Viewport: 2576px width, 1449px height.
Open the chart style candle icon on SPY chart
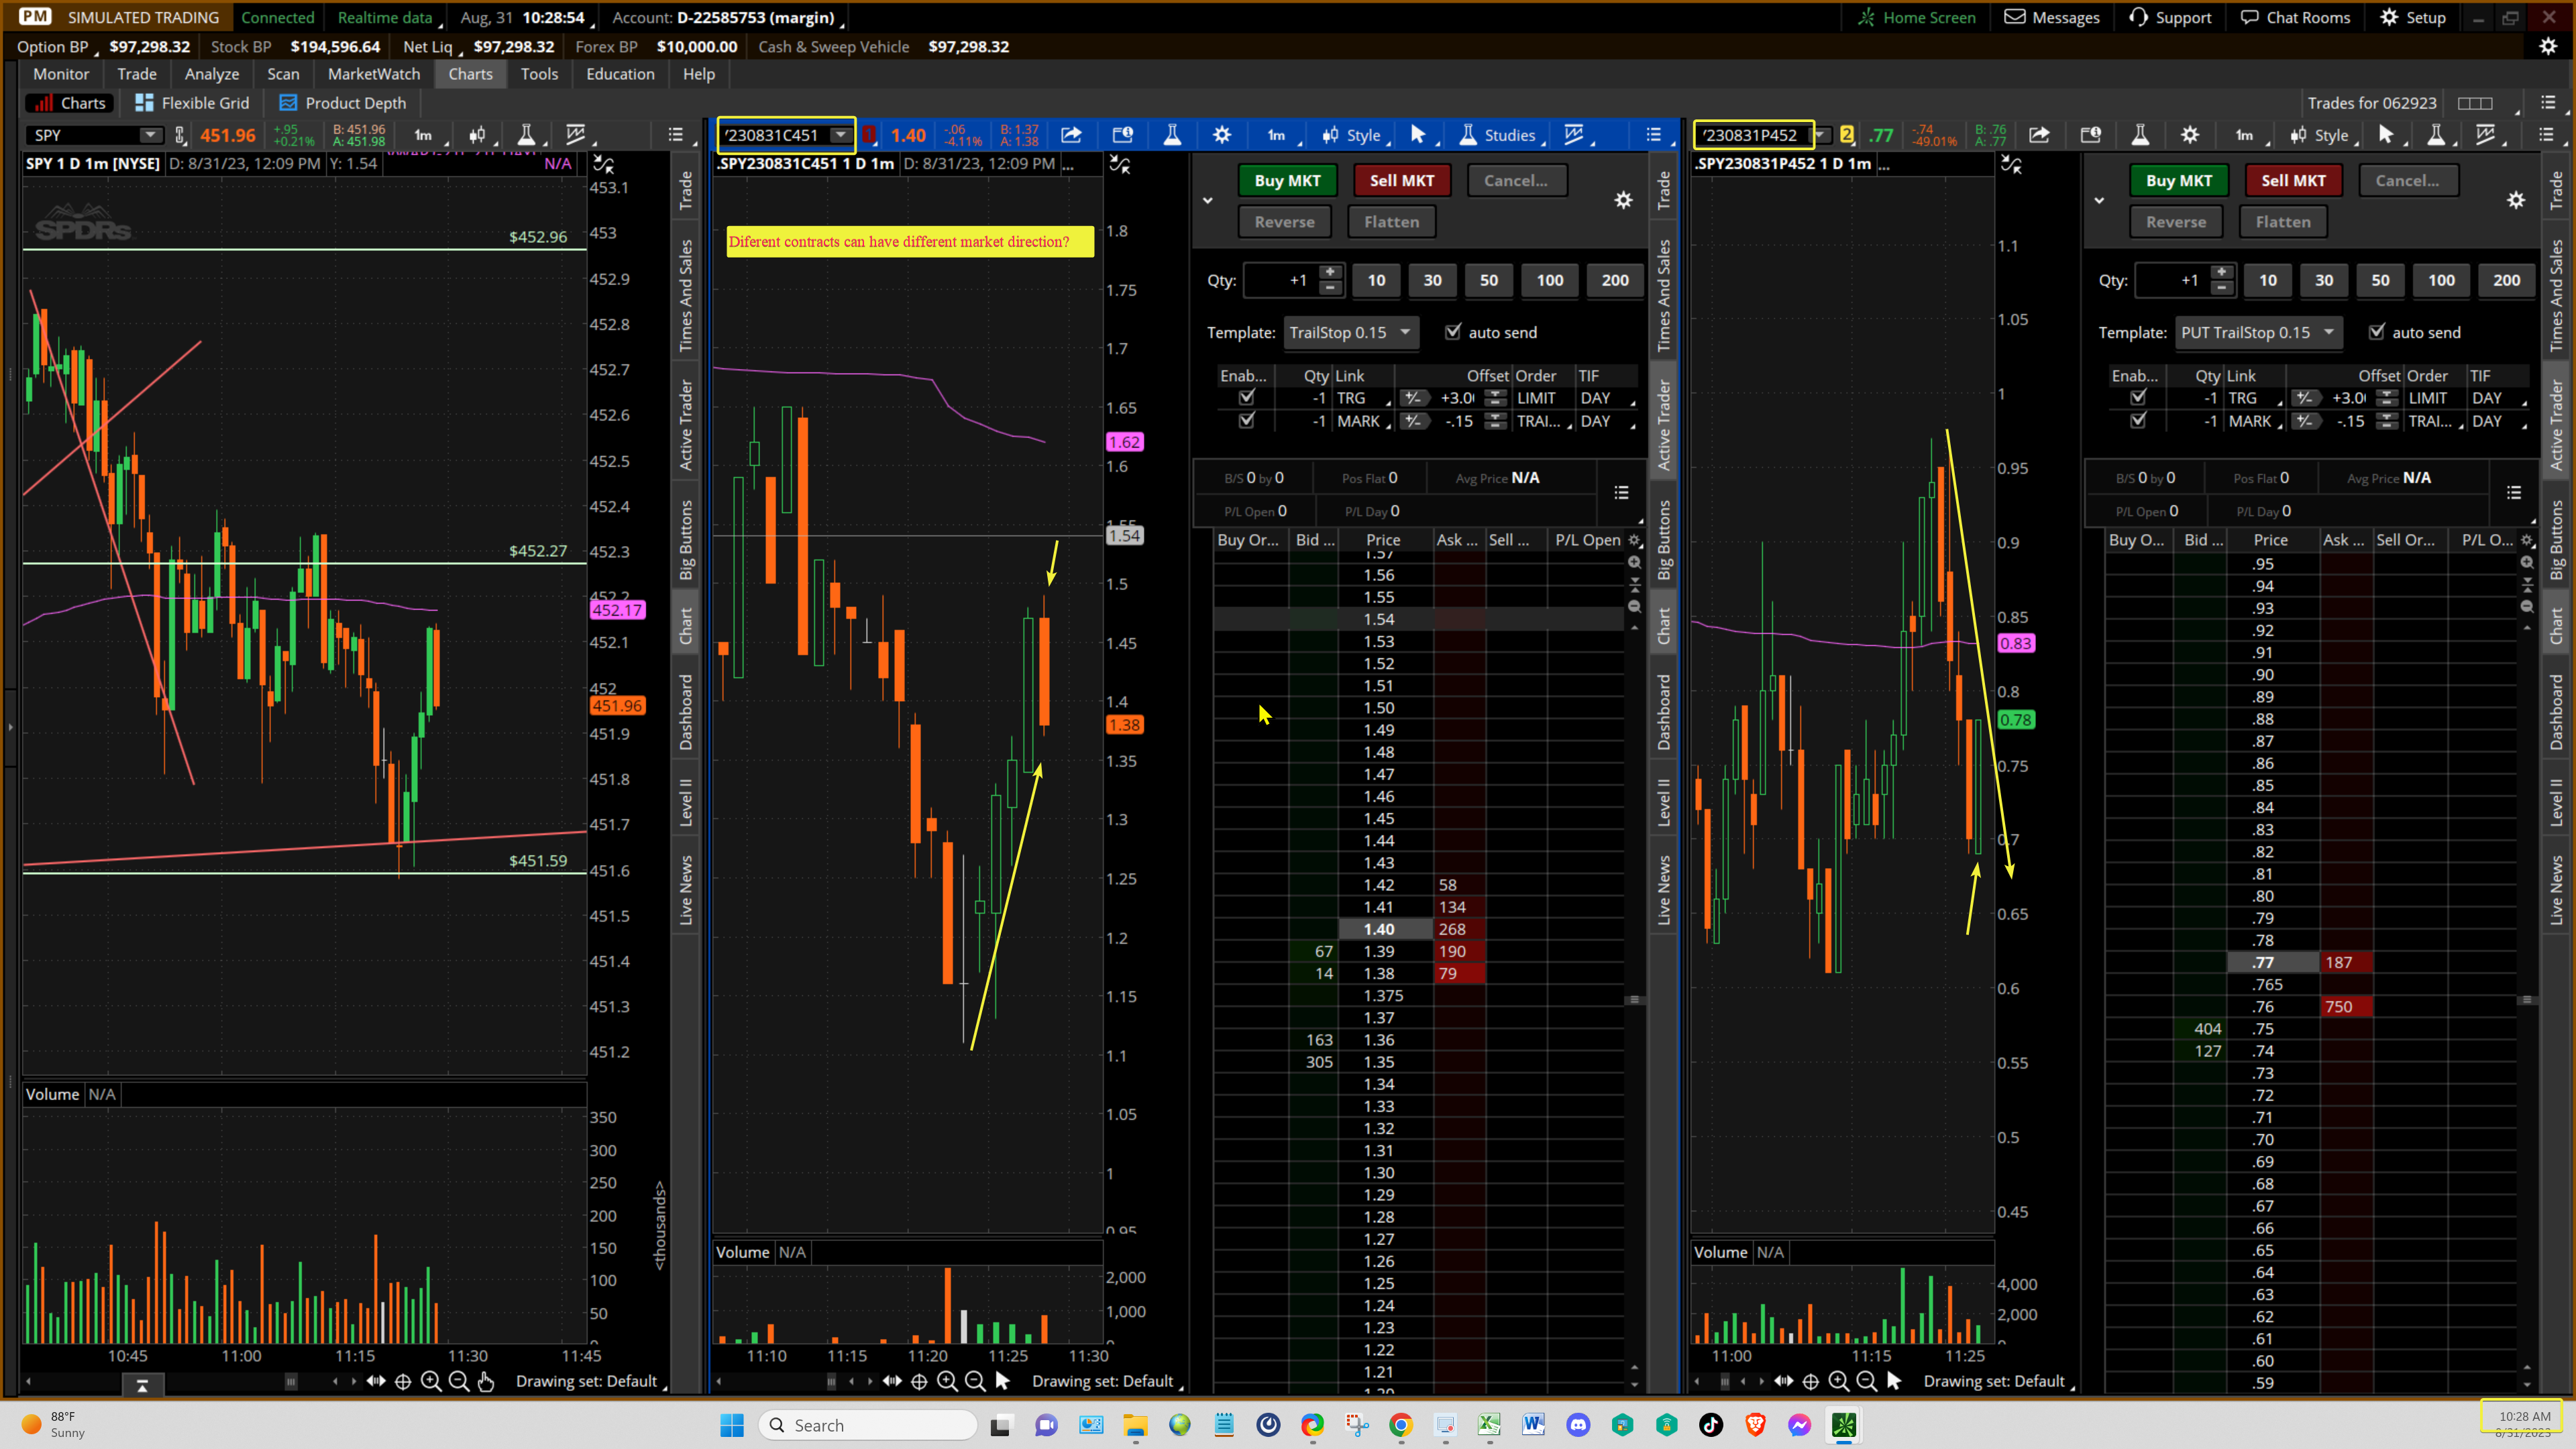click(478, 135)
